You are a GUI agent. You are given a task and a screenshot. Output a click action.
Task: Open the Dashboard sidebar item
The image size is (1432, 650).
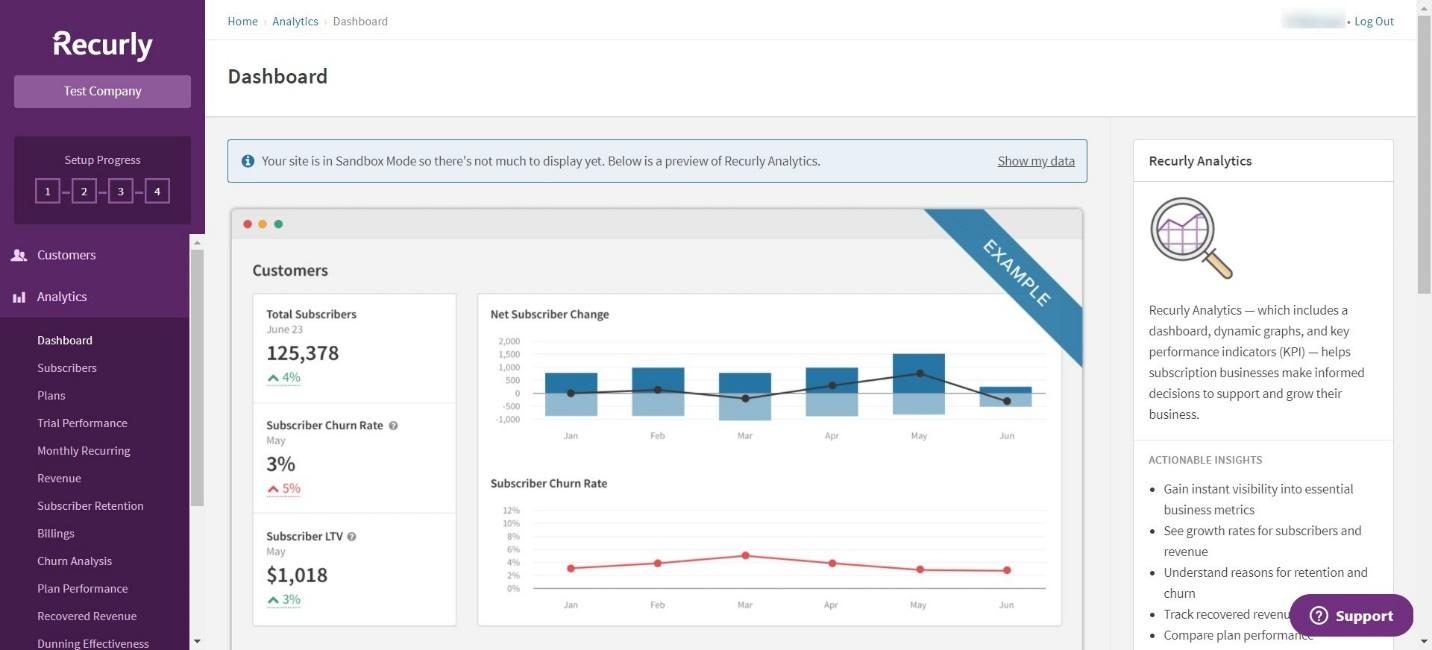click(x=65, y=340)
